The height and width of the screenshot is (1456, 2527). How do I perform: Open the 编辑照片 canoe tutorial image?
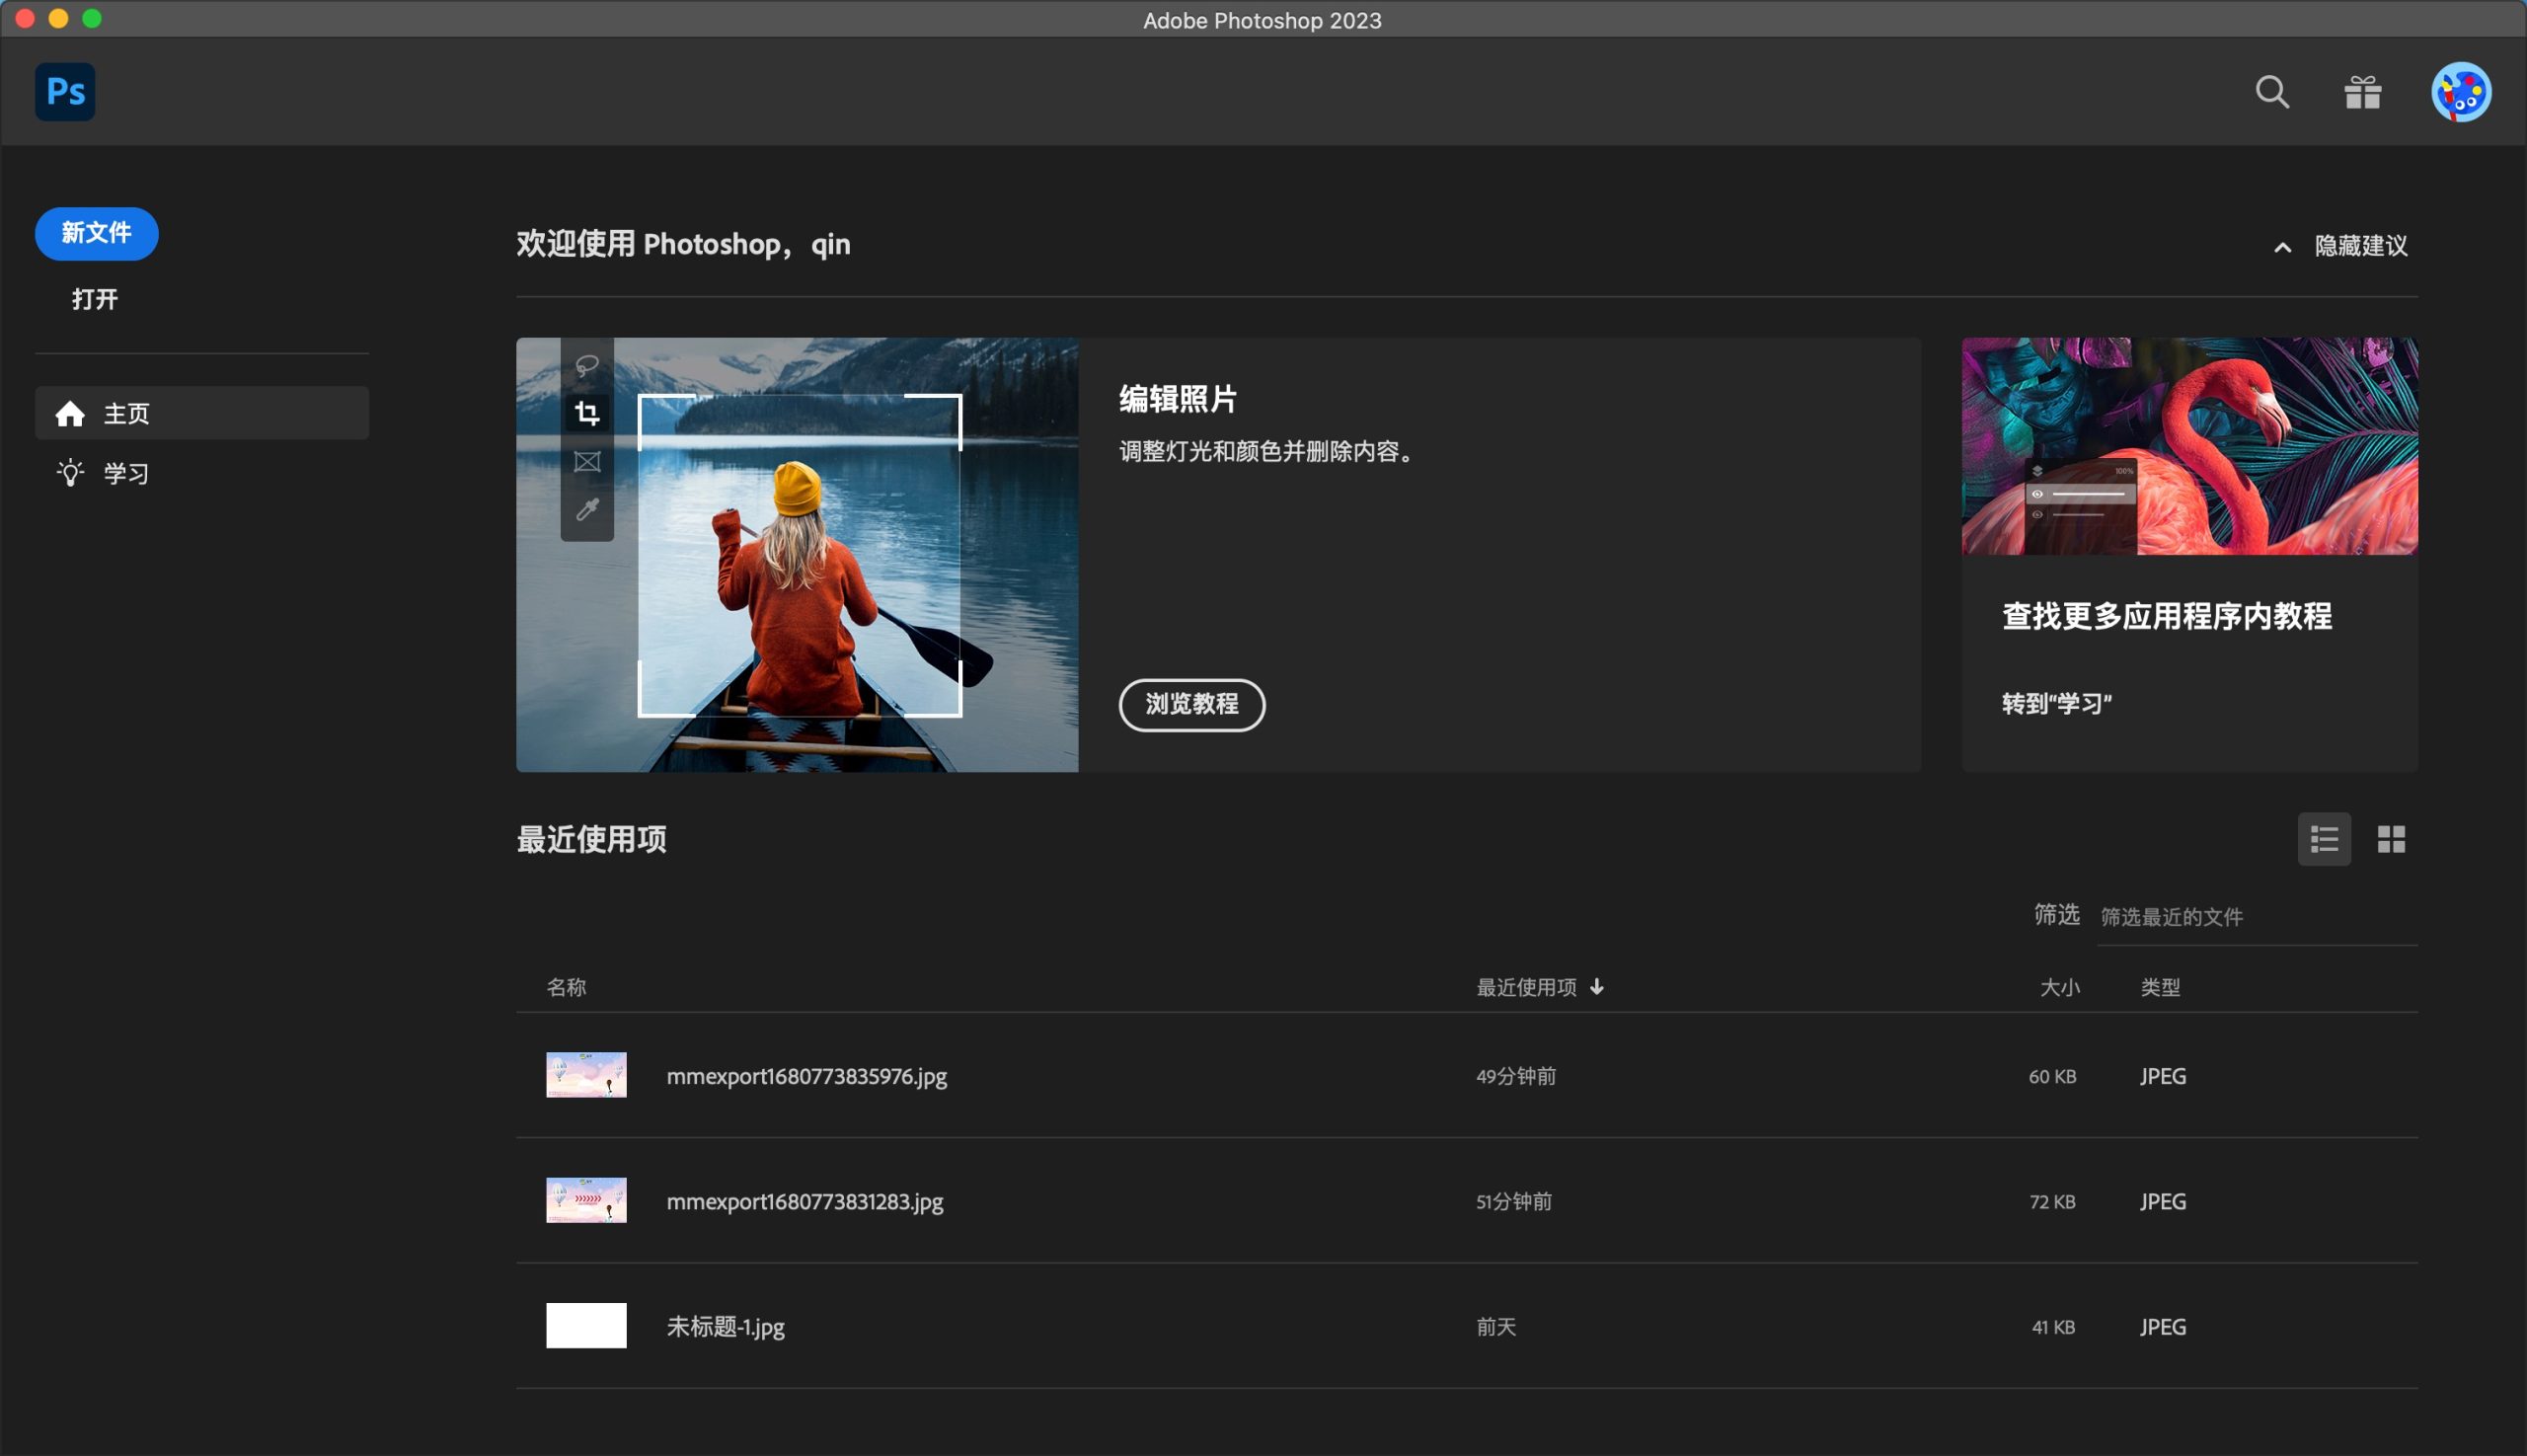(797, 555)
